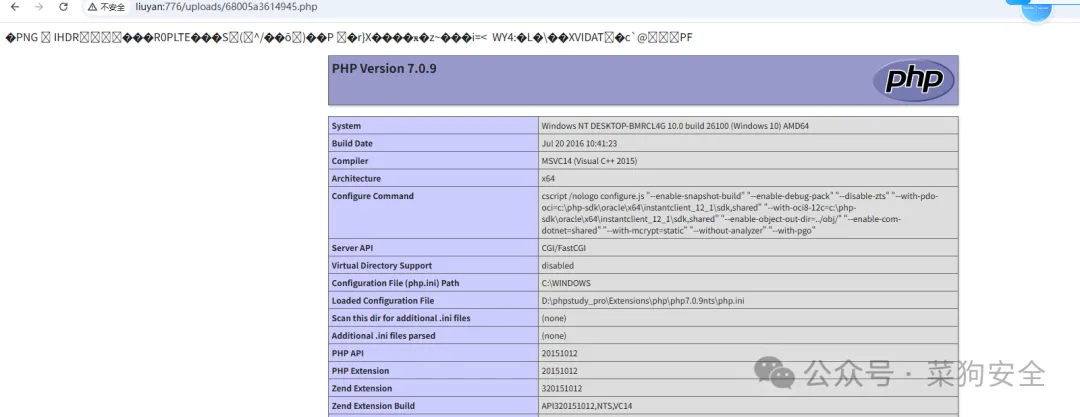Reload the current page

pos(64,7)
